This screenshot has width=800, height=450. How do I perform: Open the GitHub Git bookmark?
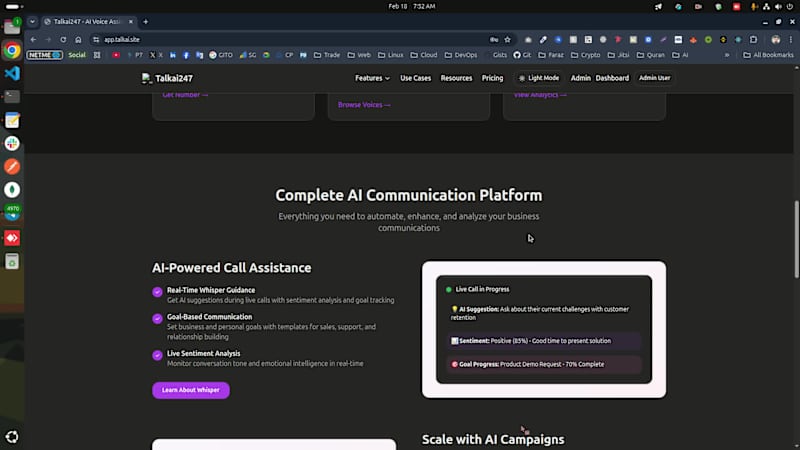522,55
